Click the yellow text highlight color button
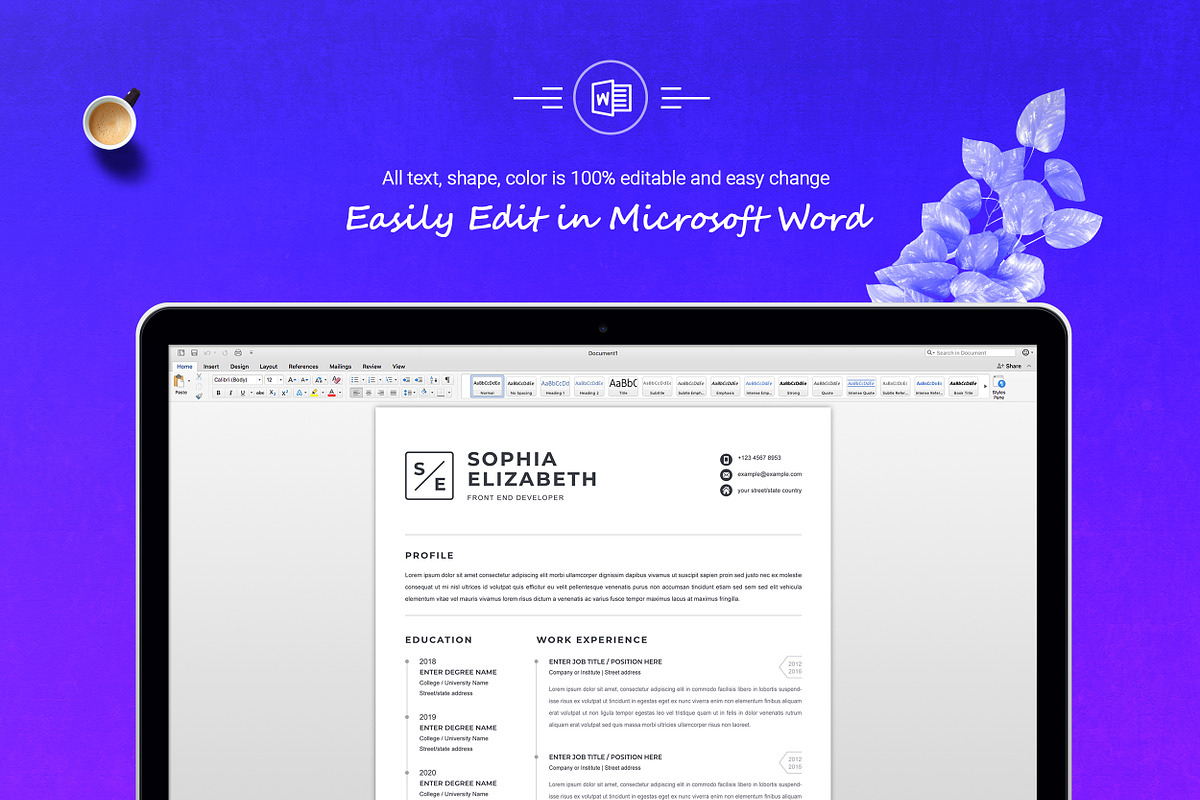 point(314,393)
